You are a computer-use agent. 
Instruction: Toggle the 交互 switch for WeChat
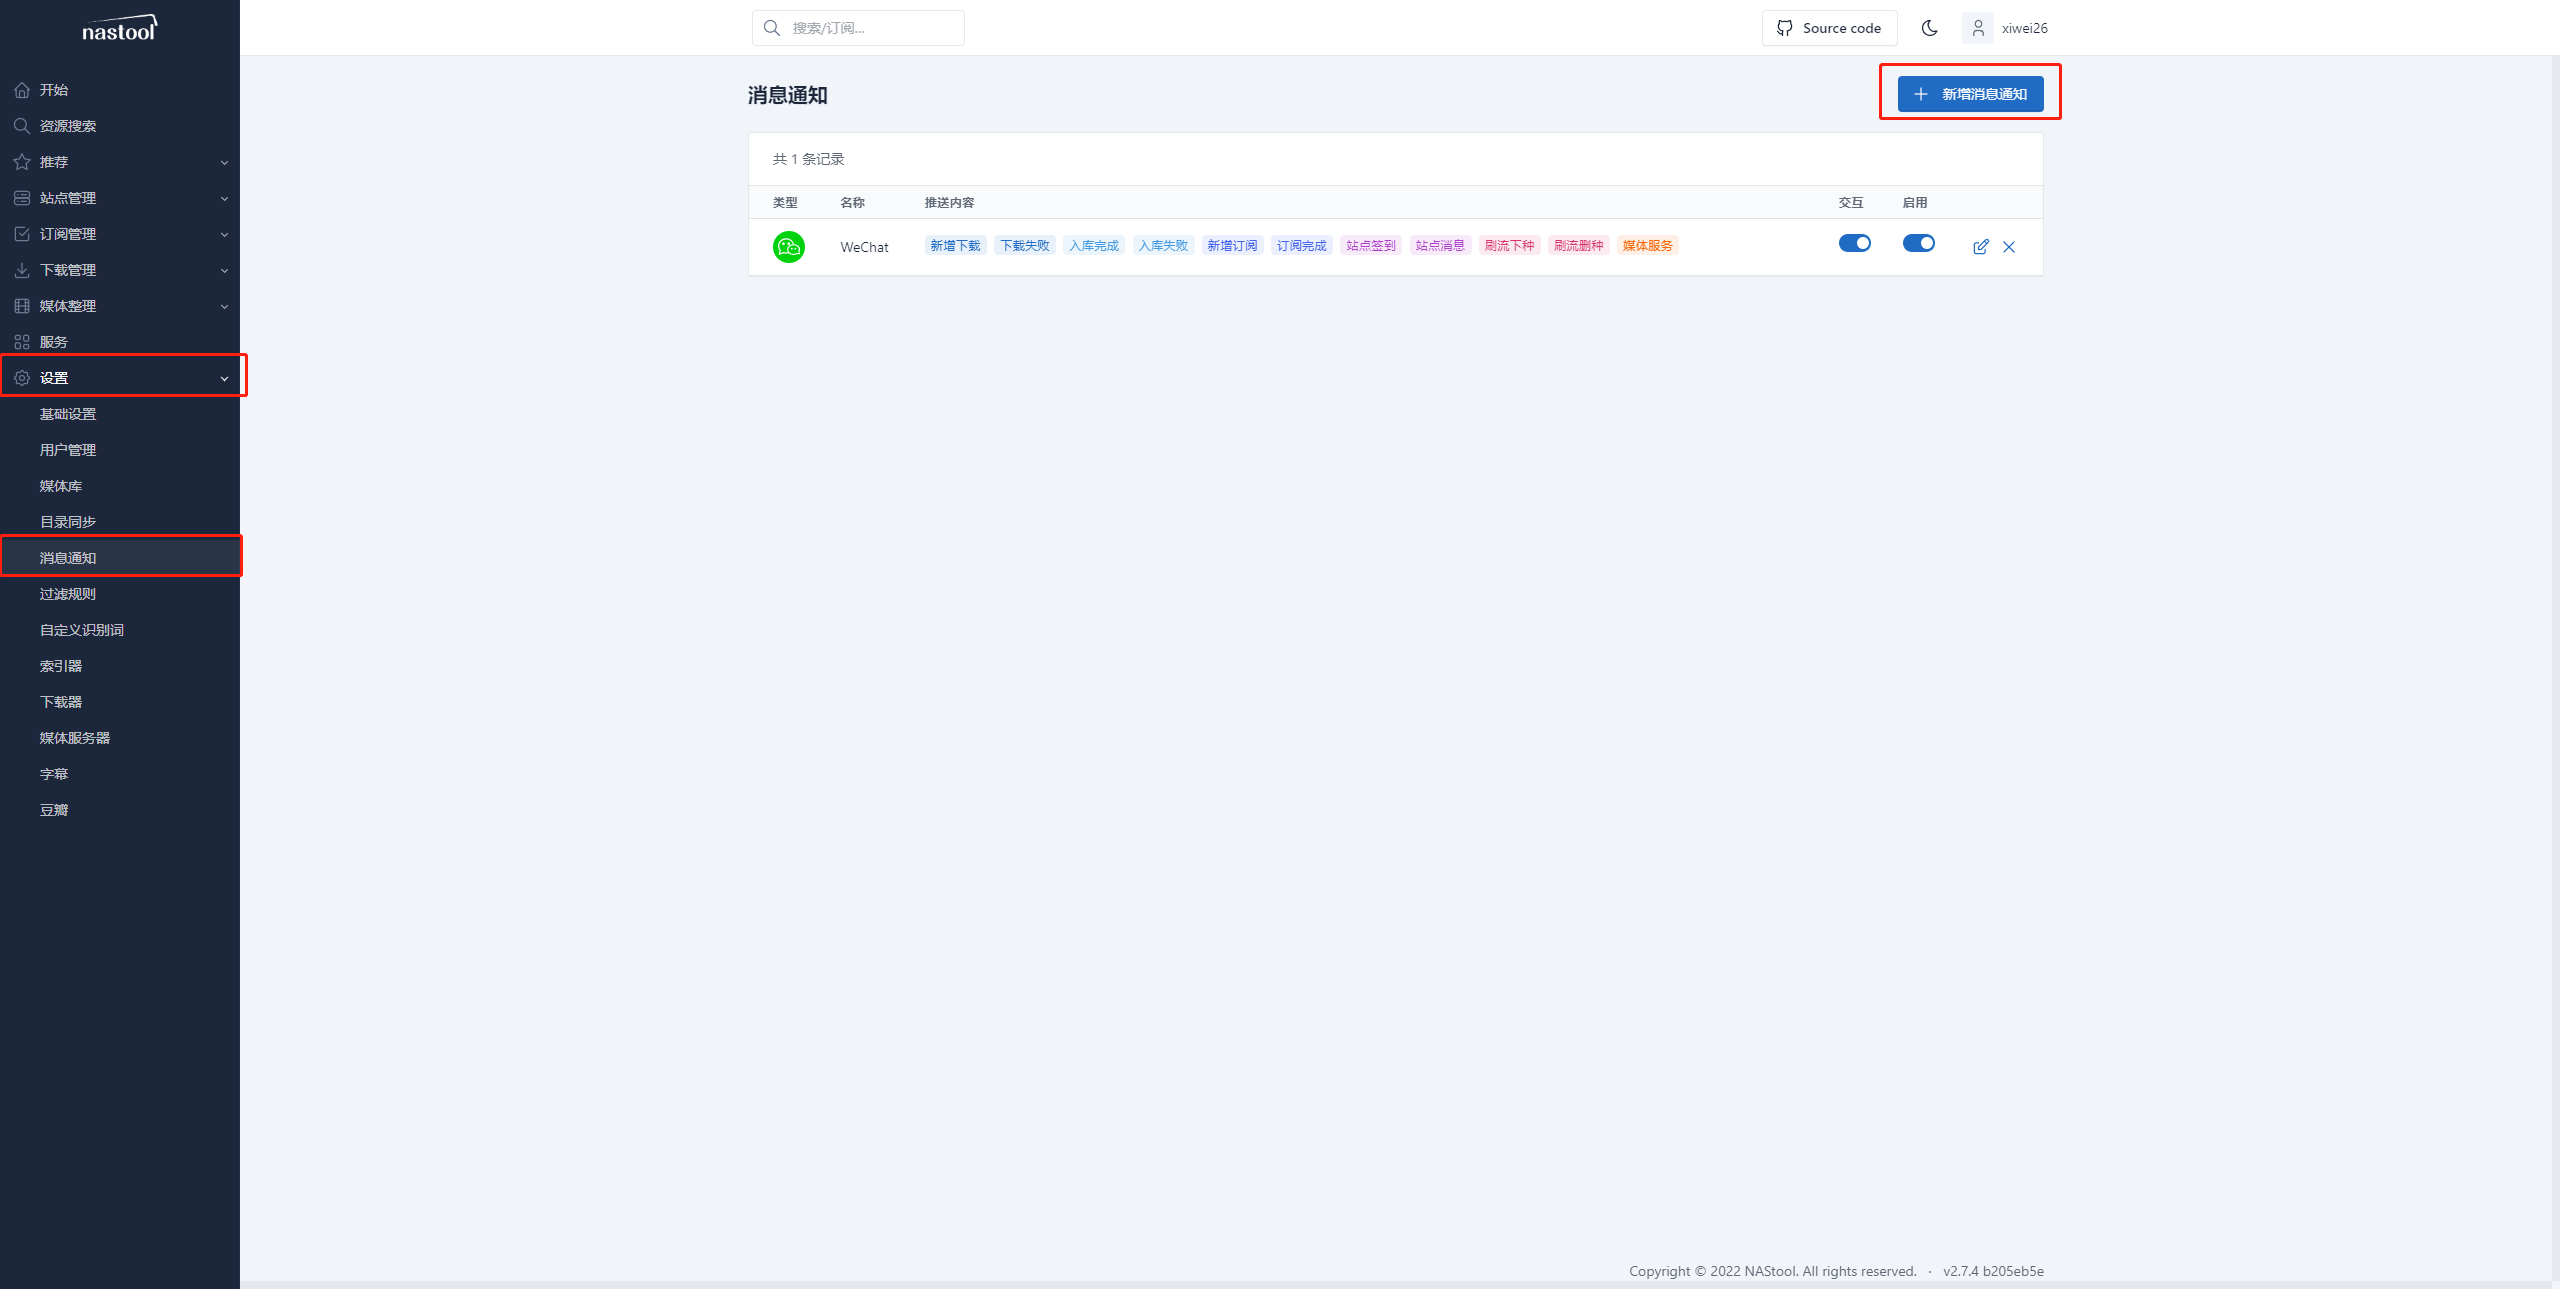[1854, 243]
